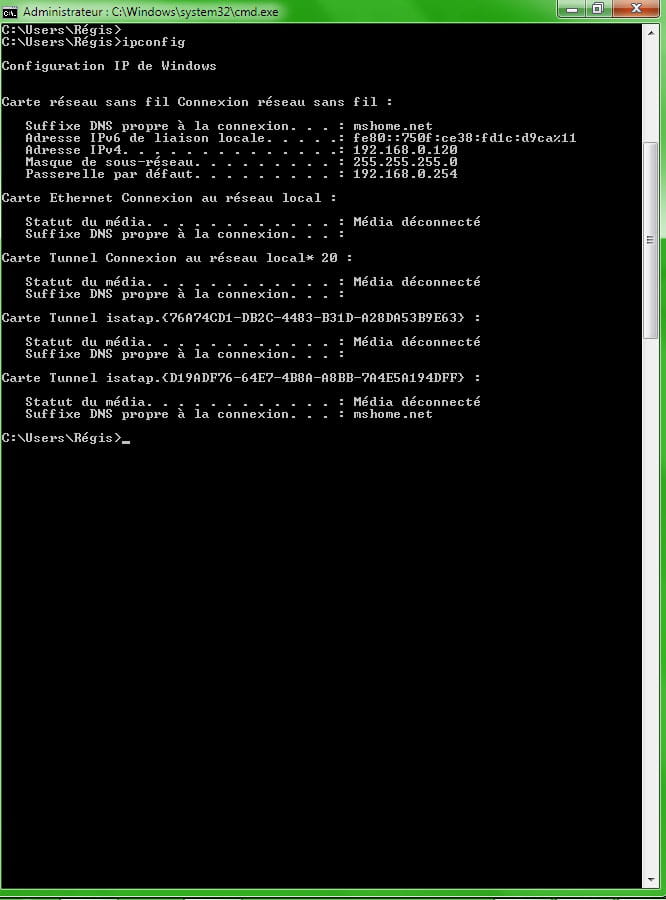
Task: Click the window title bar text
Action: click(150, 11)
